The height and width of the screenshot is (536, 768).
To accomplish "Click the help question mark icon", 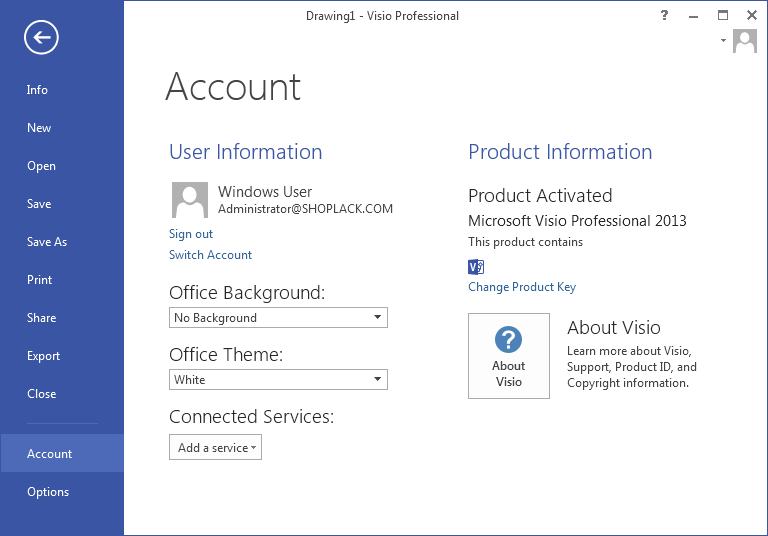I will click(664, 15).
